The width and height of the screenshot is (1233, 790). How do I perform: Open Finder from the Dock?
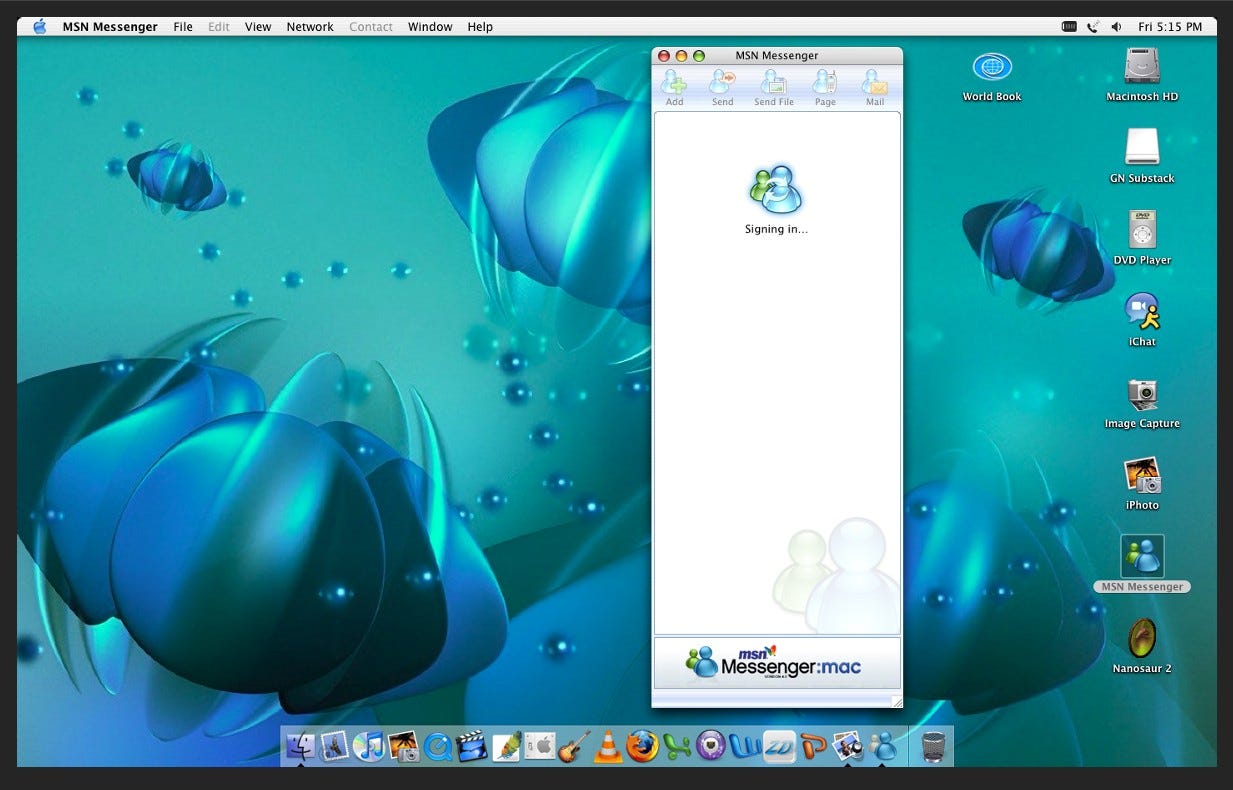(x=300, y=746)
